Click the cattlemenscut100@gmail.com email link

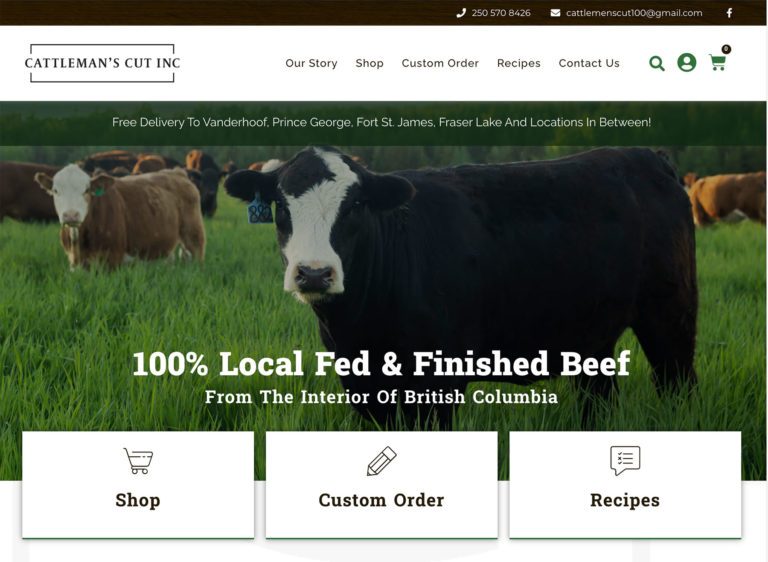[634, 13]
